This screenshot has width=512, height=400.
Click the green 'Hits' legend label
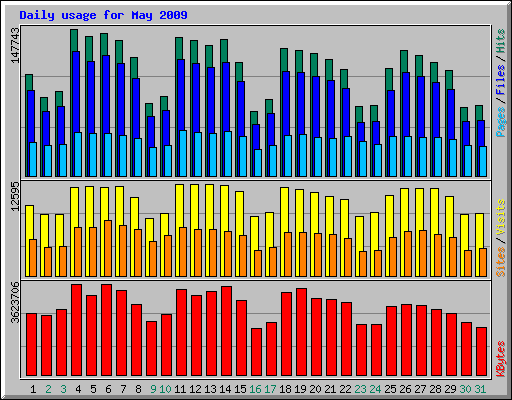[501, 41]
